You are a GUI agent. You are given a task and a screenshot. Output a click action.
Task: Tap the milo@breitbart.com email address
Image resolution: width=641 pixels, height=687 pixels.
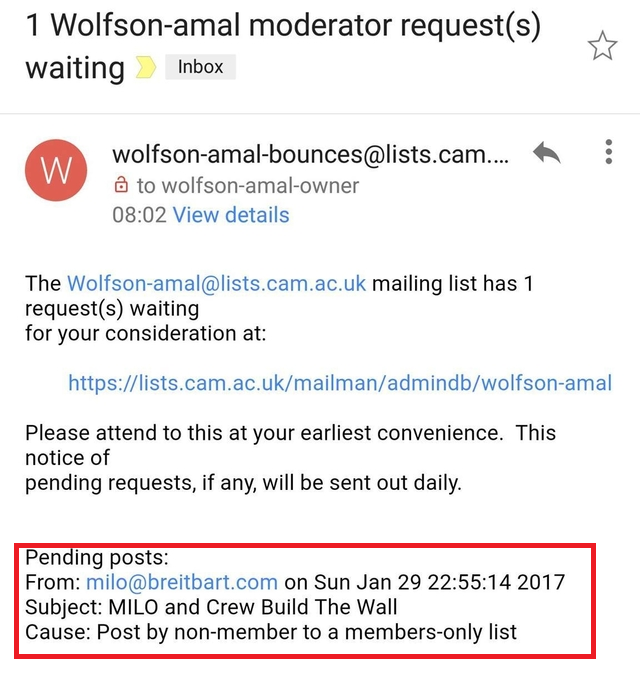coord(182,582)
